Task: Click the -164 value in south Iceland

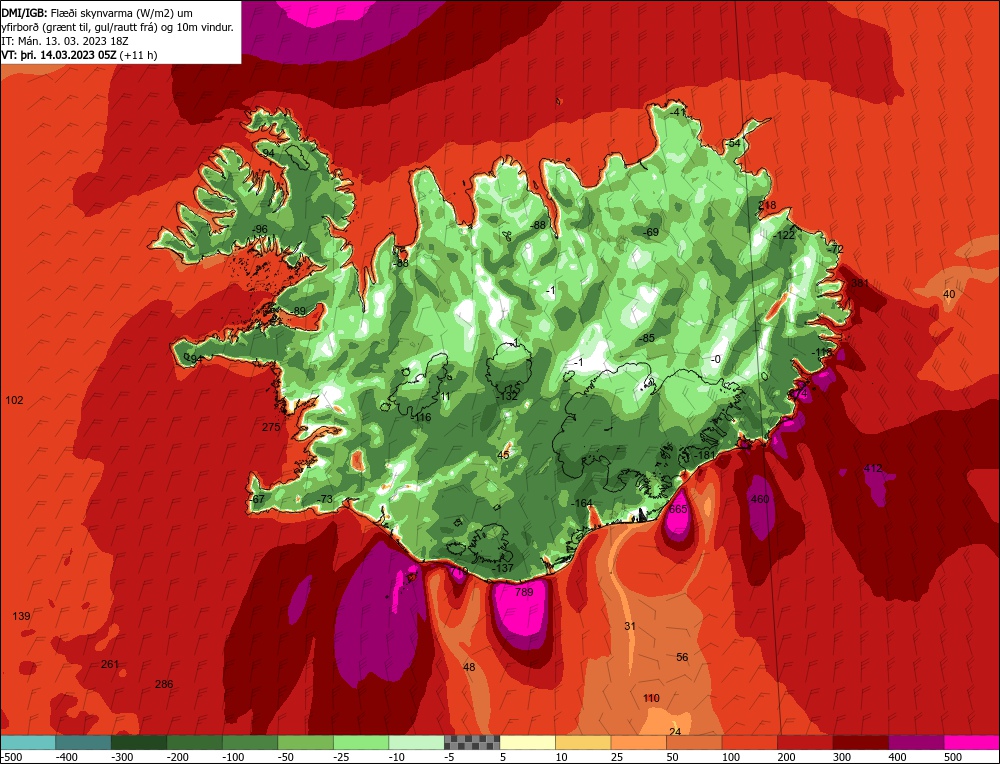Action: pyautogui.click(x=582, y=503)
